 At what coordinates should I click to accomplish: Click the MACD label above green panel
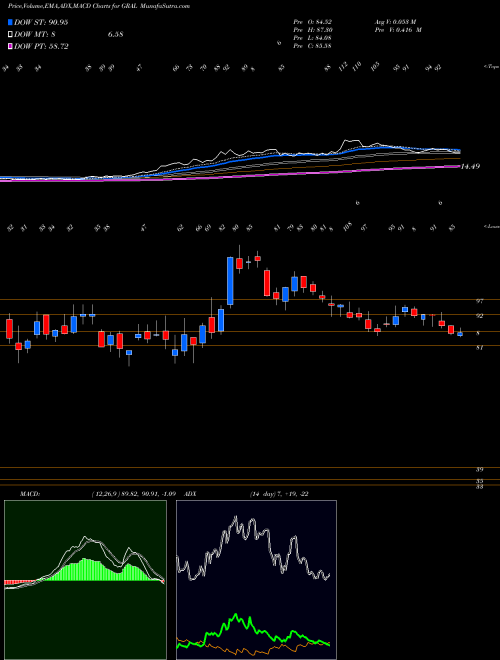29,494
